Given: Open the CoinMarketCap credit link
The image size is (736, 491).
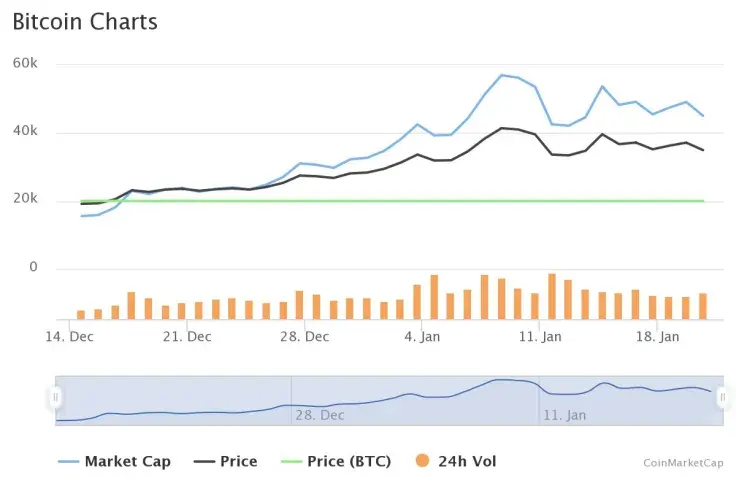Looking at the screenshot, I should click(683, 463).
